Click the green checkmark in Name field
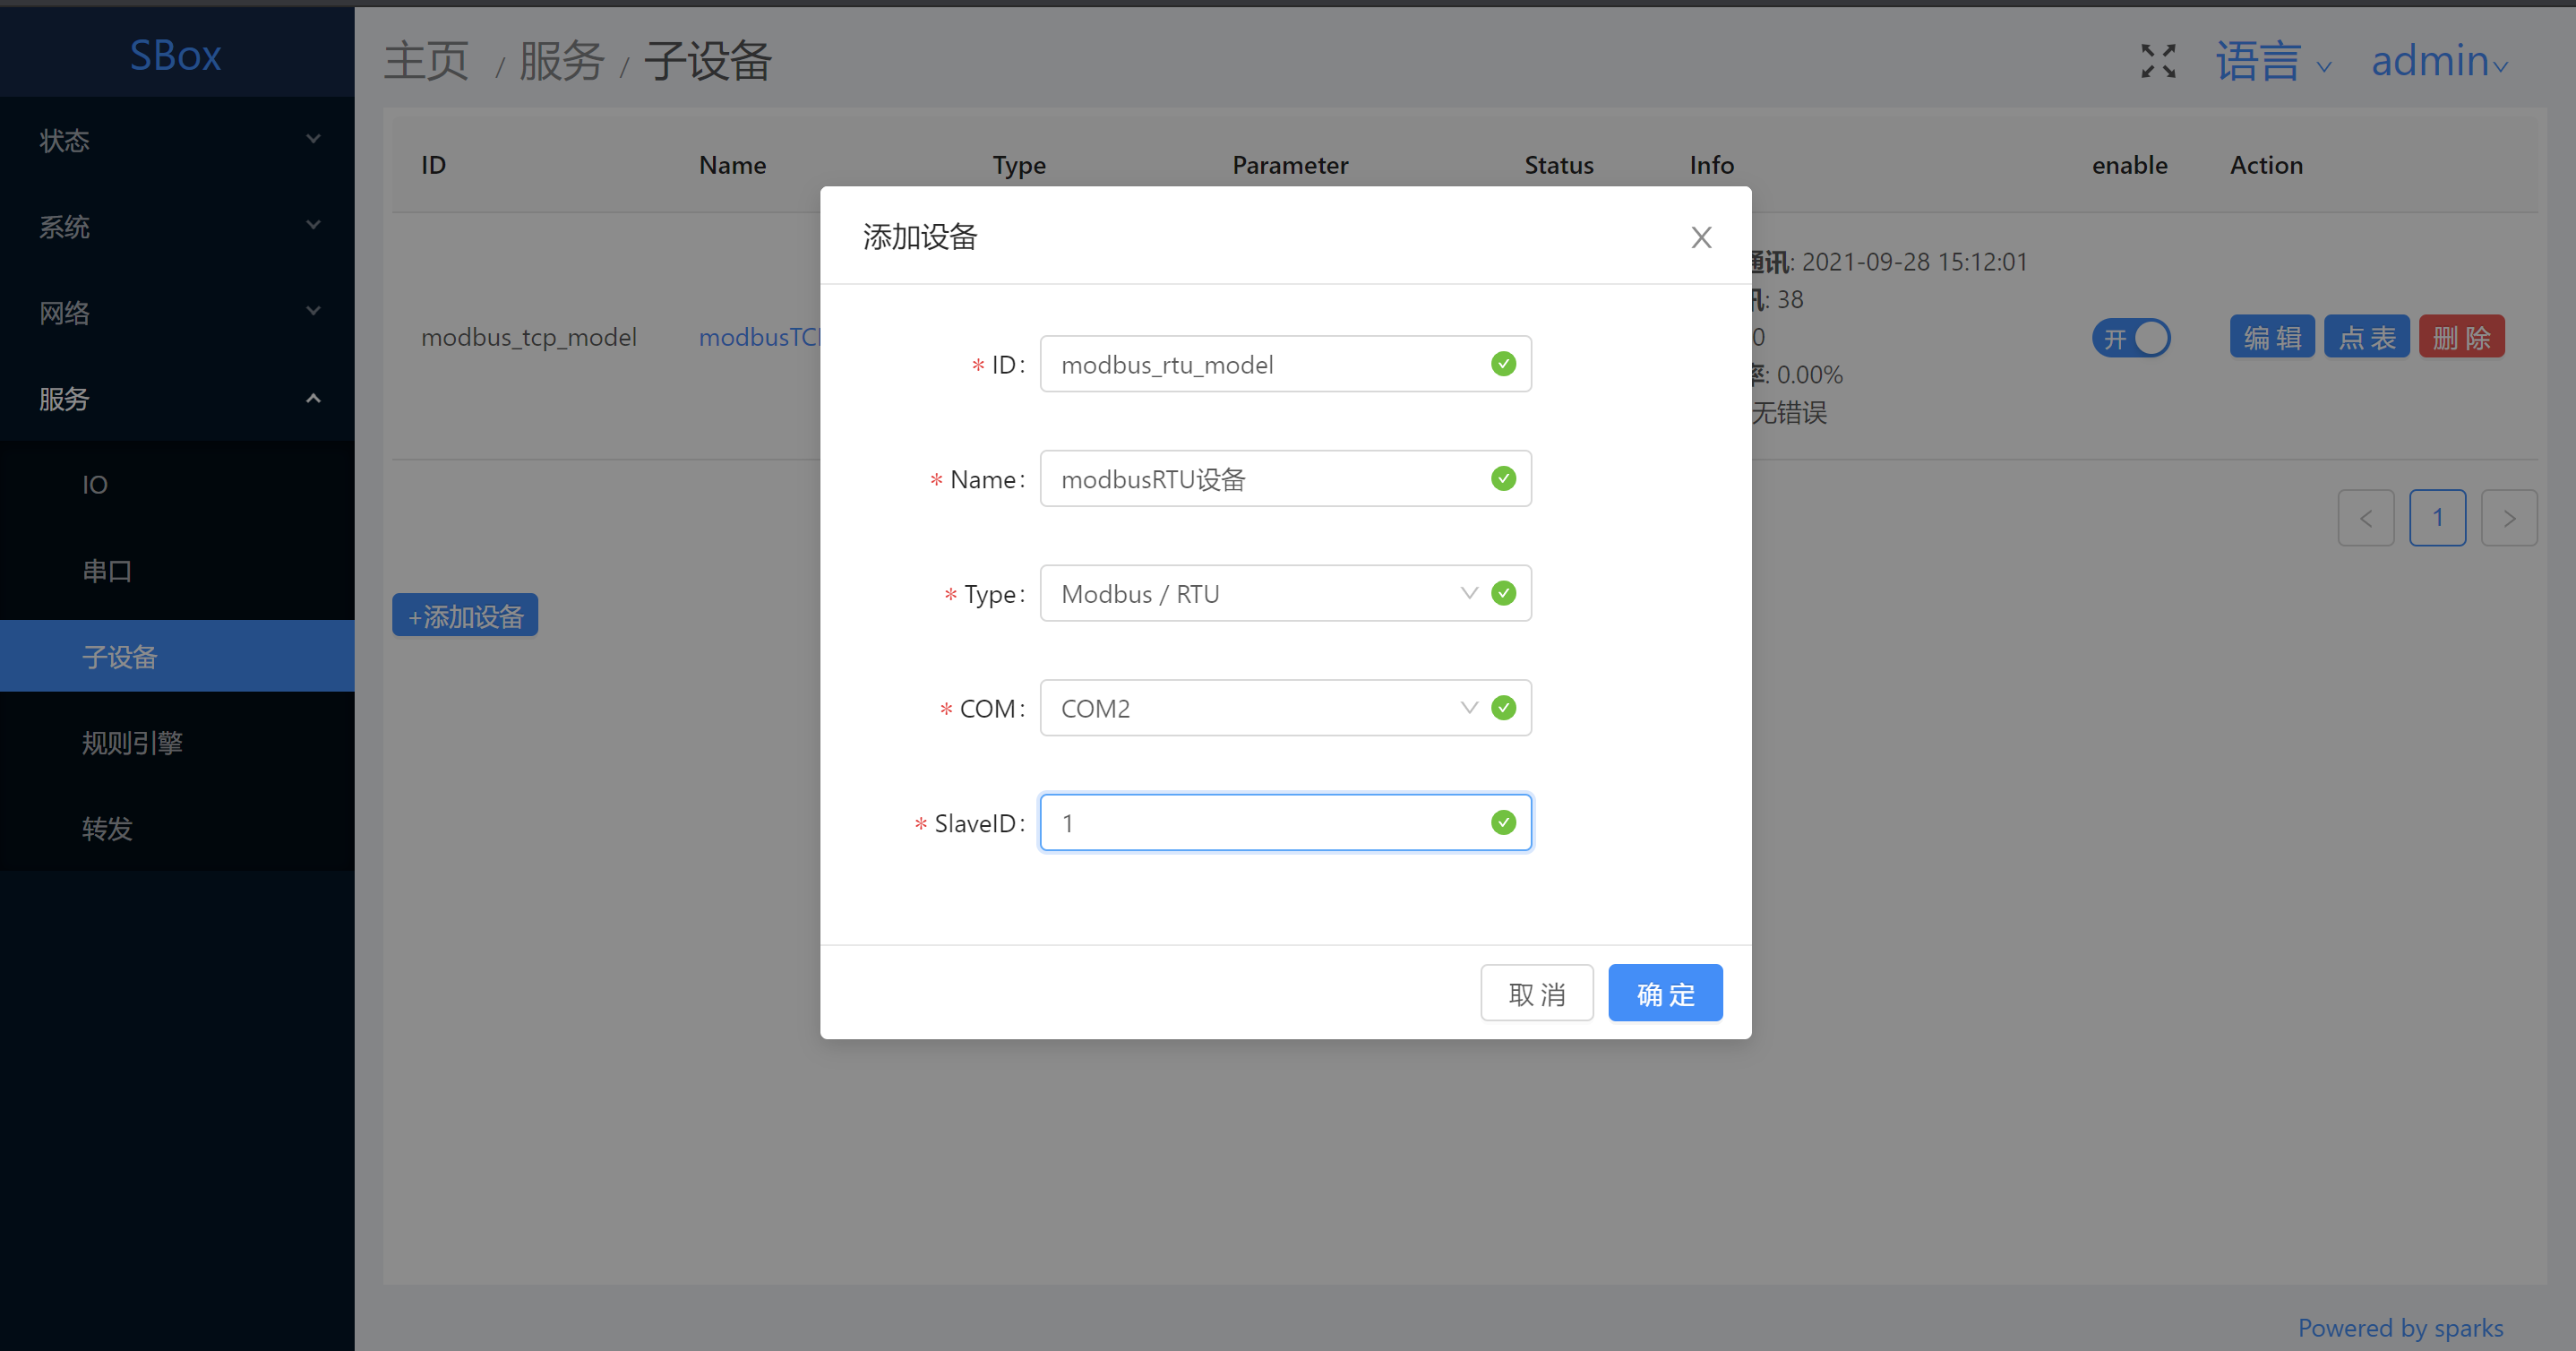Screen dimensions: 2576x1351 (1502, 479)
